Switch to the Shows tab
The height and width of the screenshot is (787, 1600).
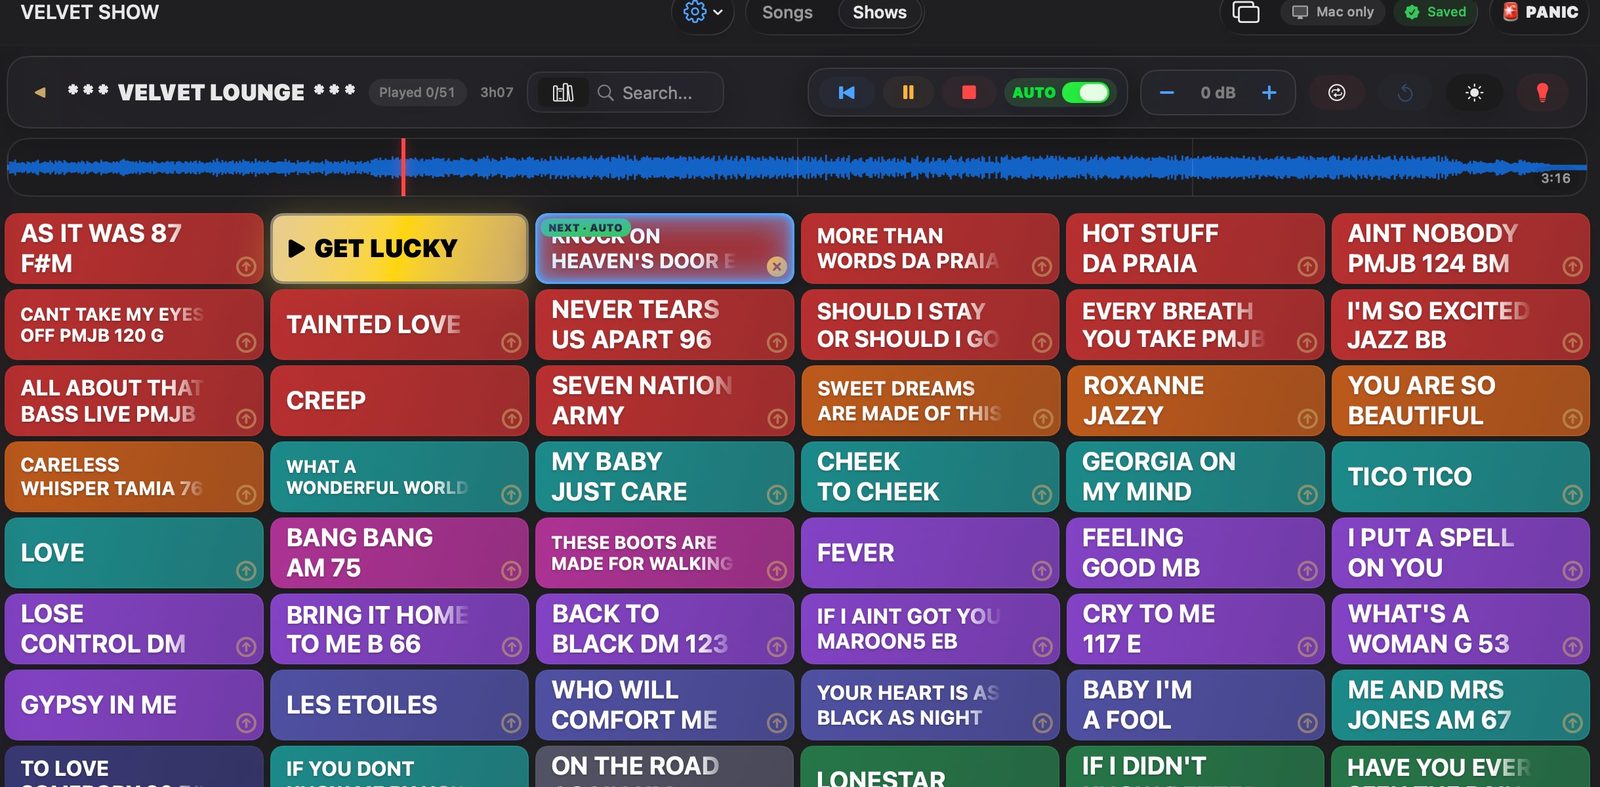click(x=879, y=12)
